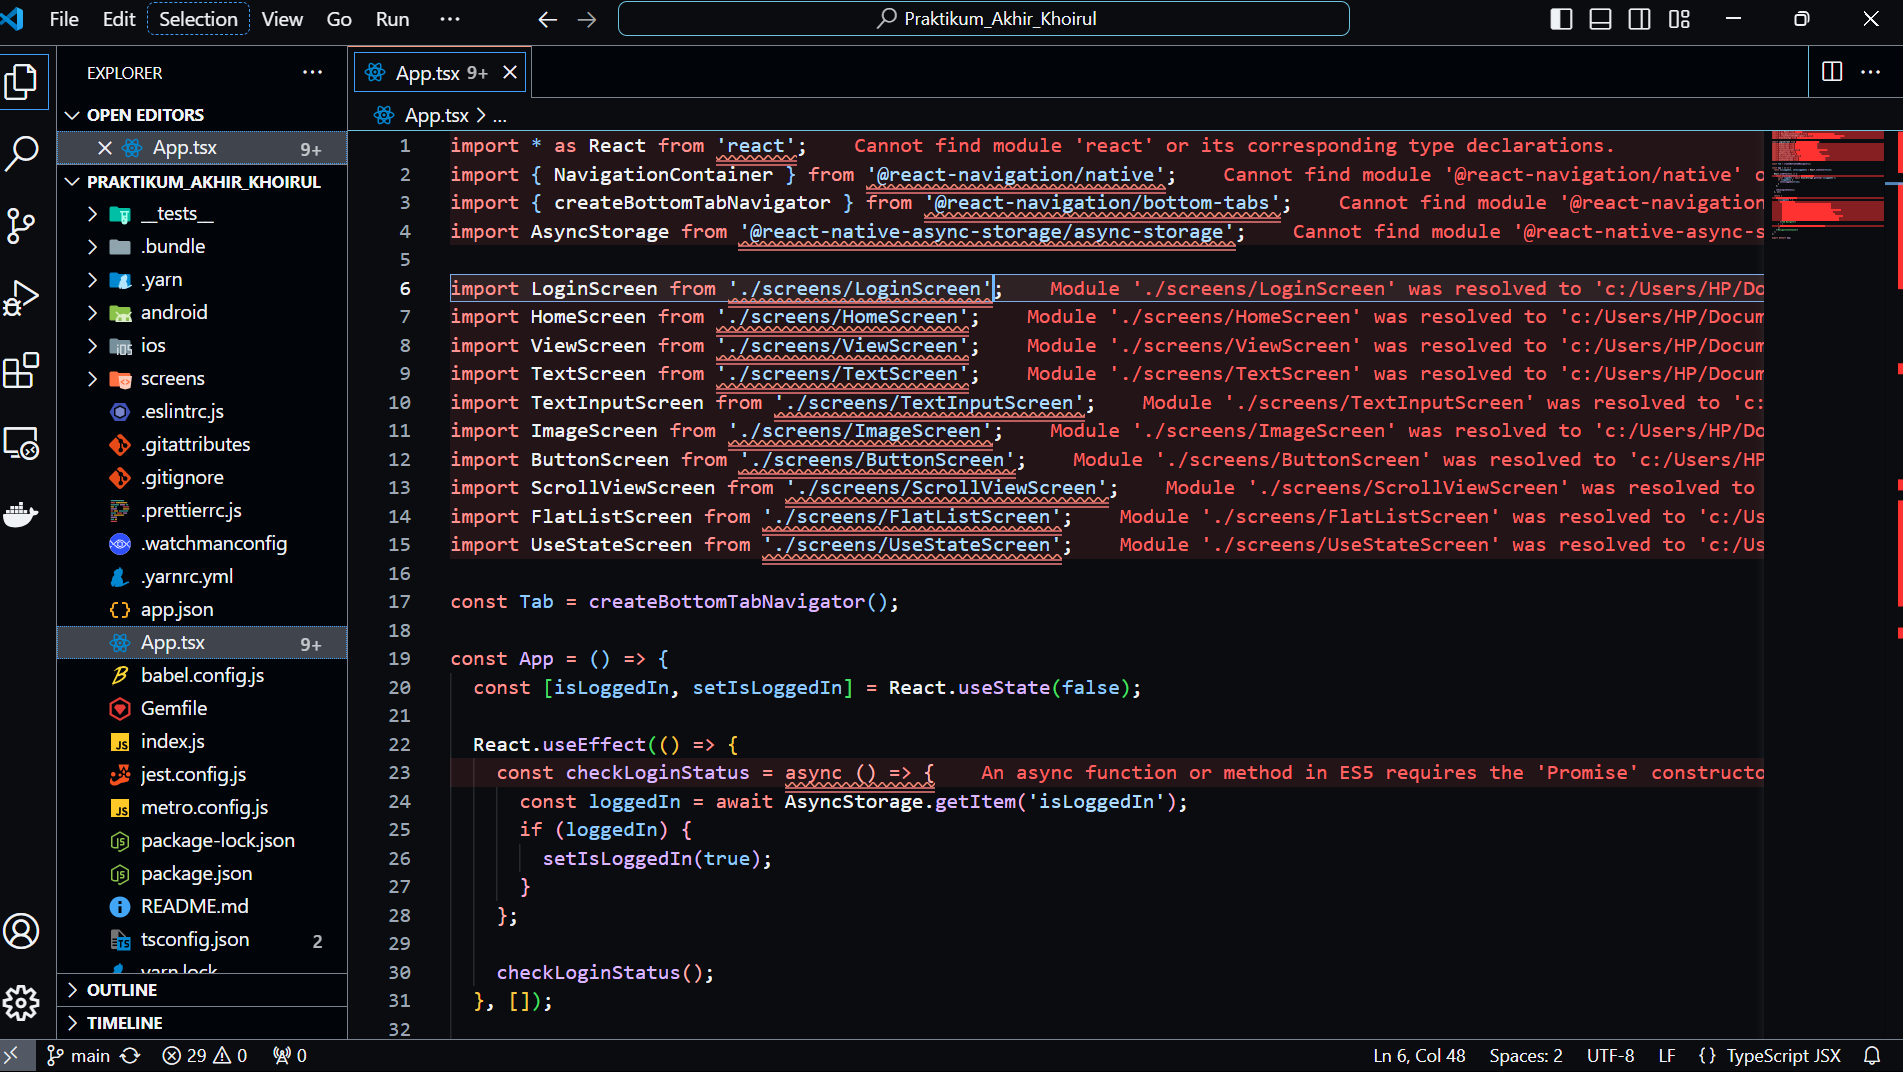Open the View menu
This screenshot has height=1072, width=1903.
click(x=282, y=19)
